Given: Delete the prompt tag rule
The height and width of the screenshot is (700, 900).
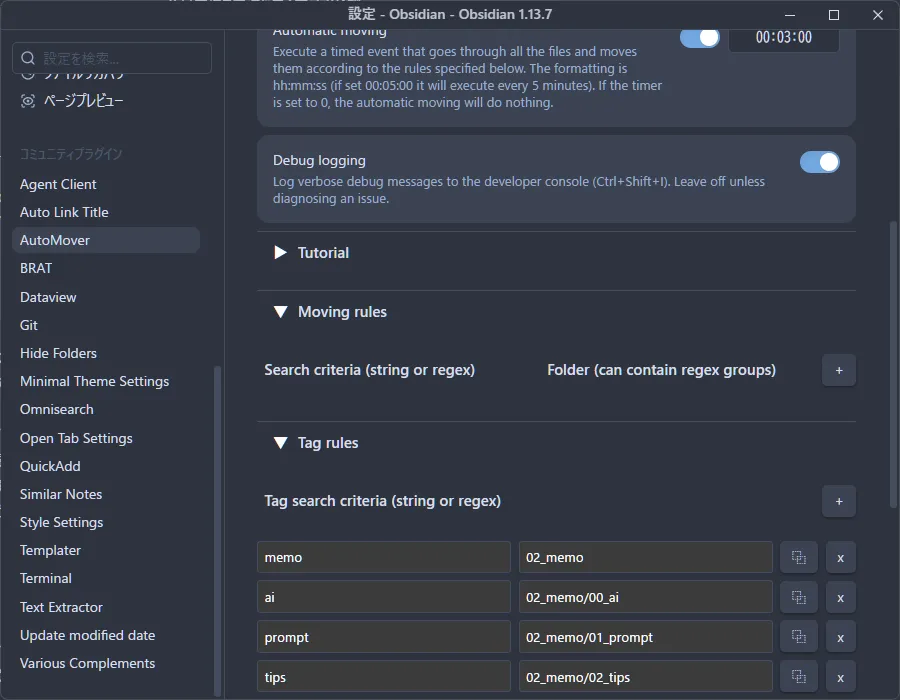Looking at the screenshot, I should point(840,637).
